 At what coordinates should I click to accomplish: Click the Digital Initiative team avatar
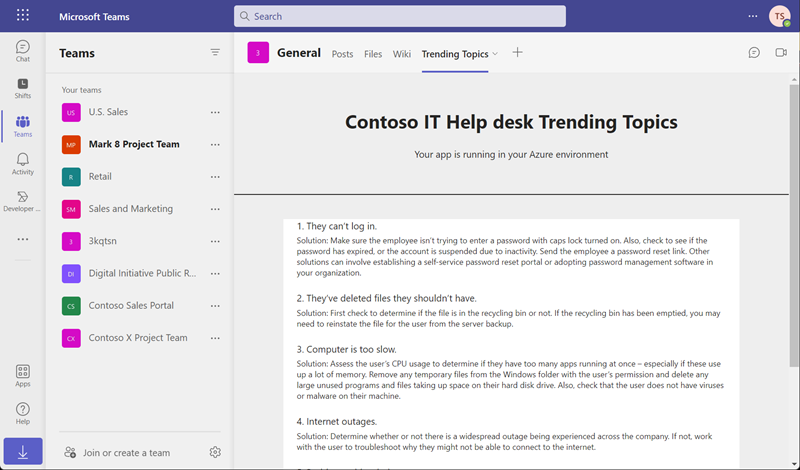pyautogui.click(x=71, y=274)
